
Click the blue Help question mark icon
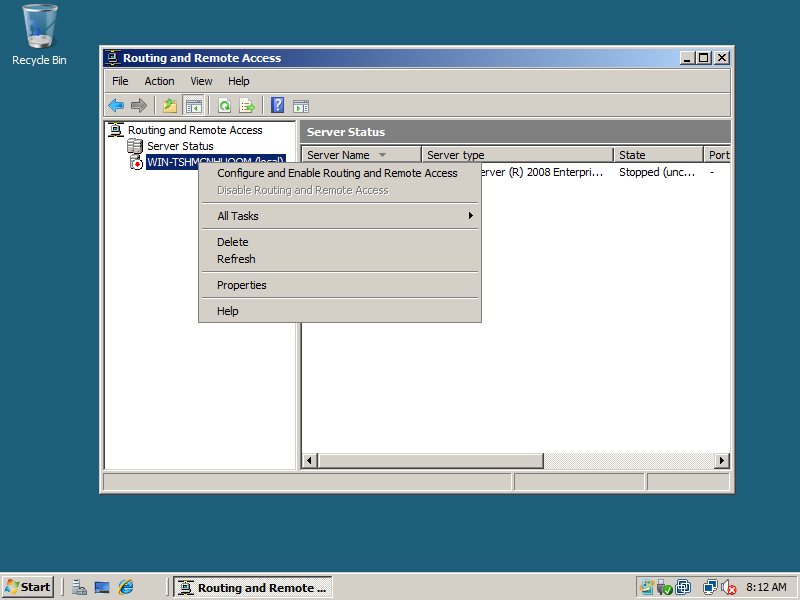278,106
